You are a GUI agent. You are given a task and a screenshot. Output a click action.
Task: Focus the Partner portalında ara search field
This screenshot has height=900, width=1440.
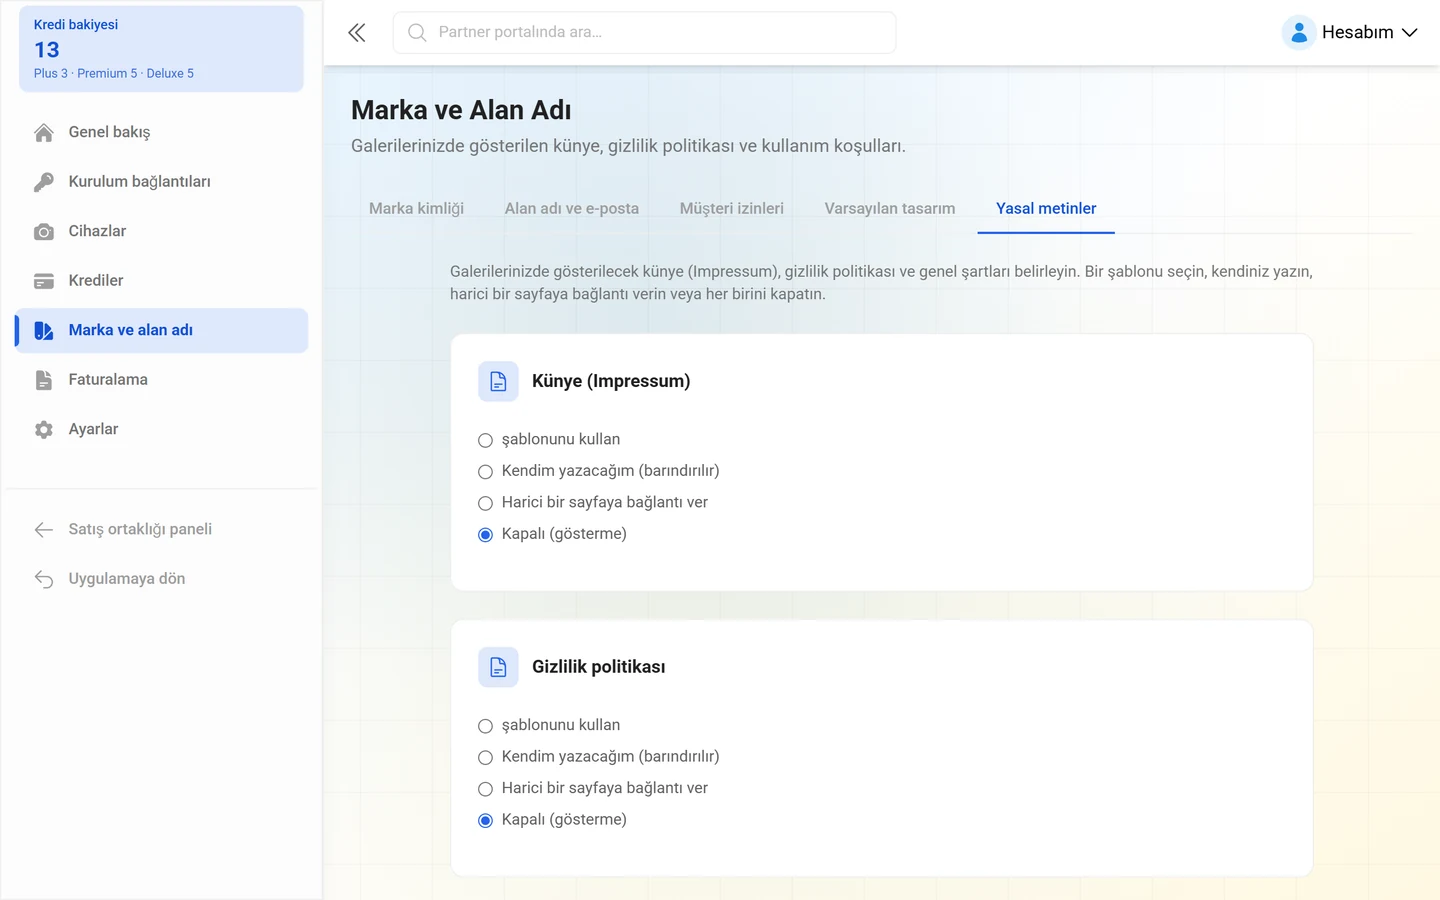[645, 33]
